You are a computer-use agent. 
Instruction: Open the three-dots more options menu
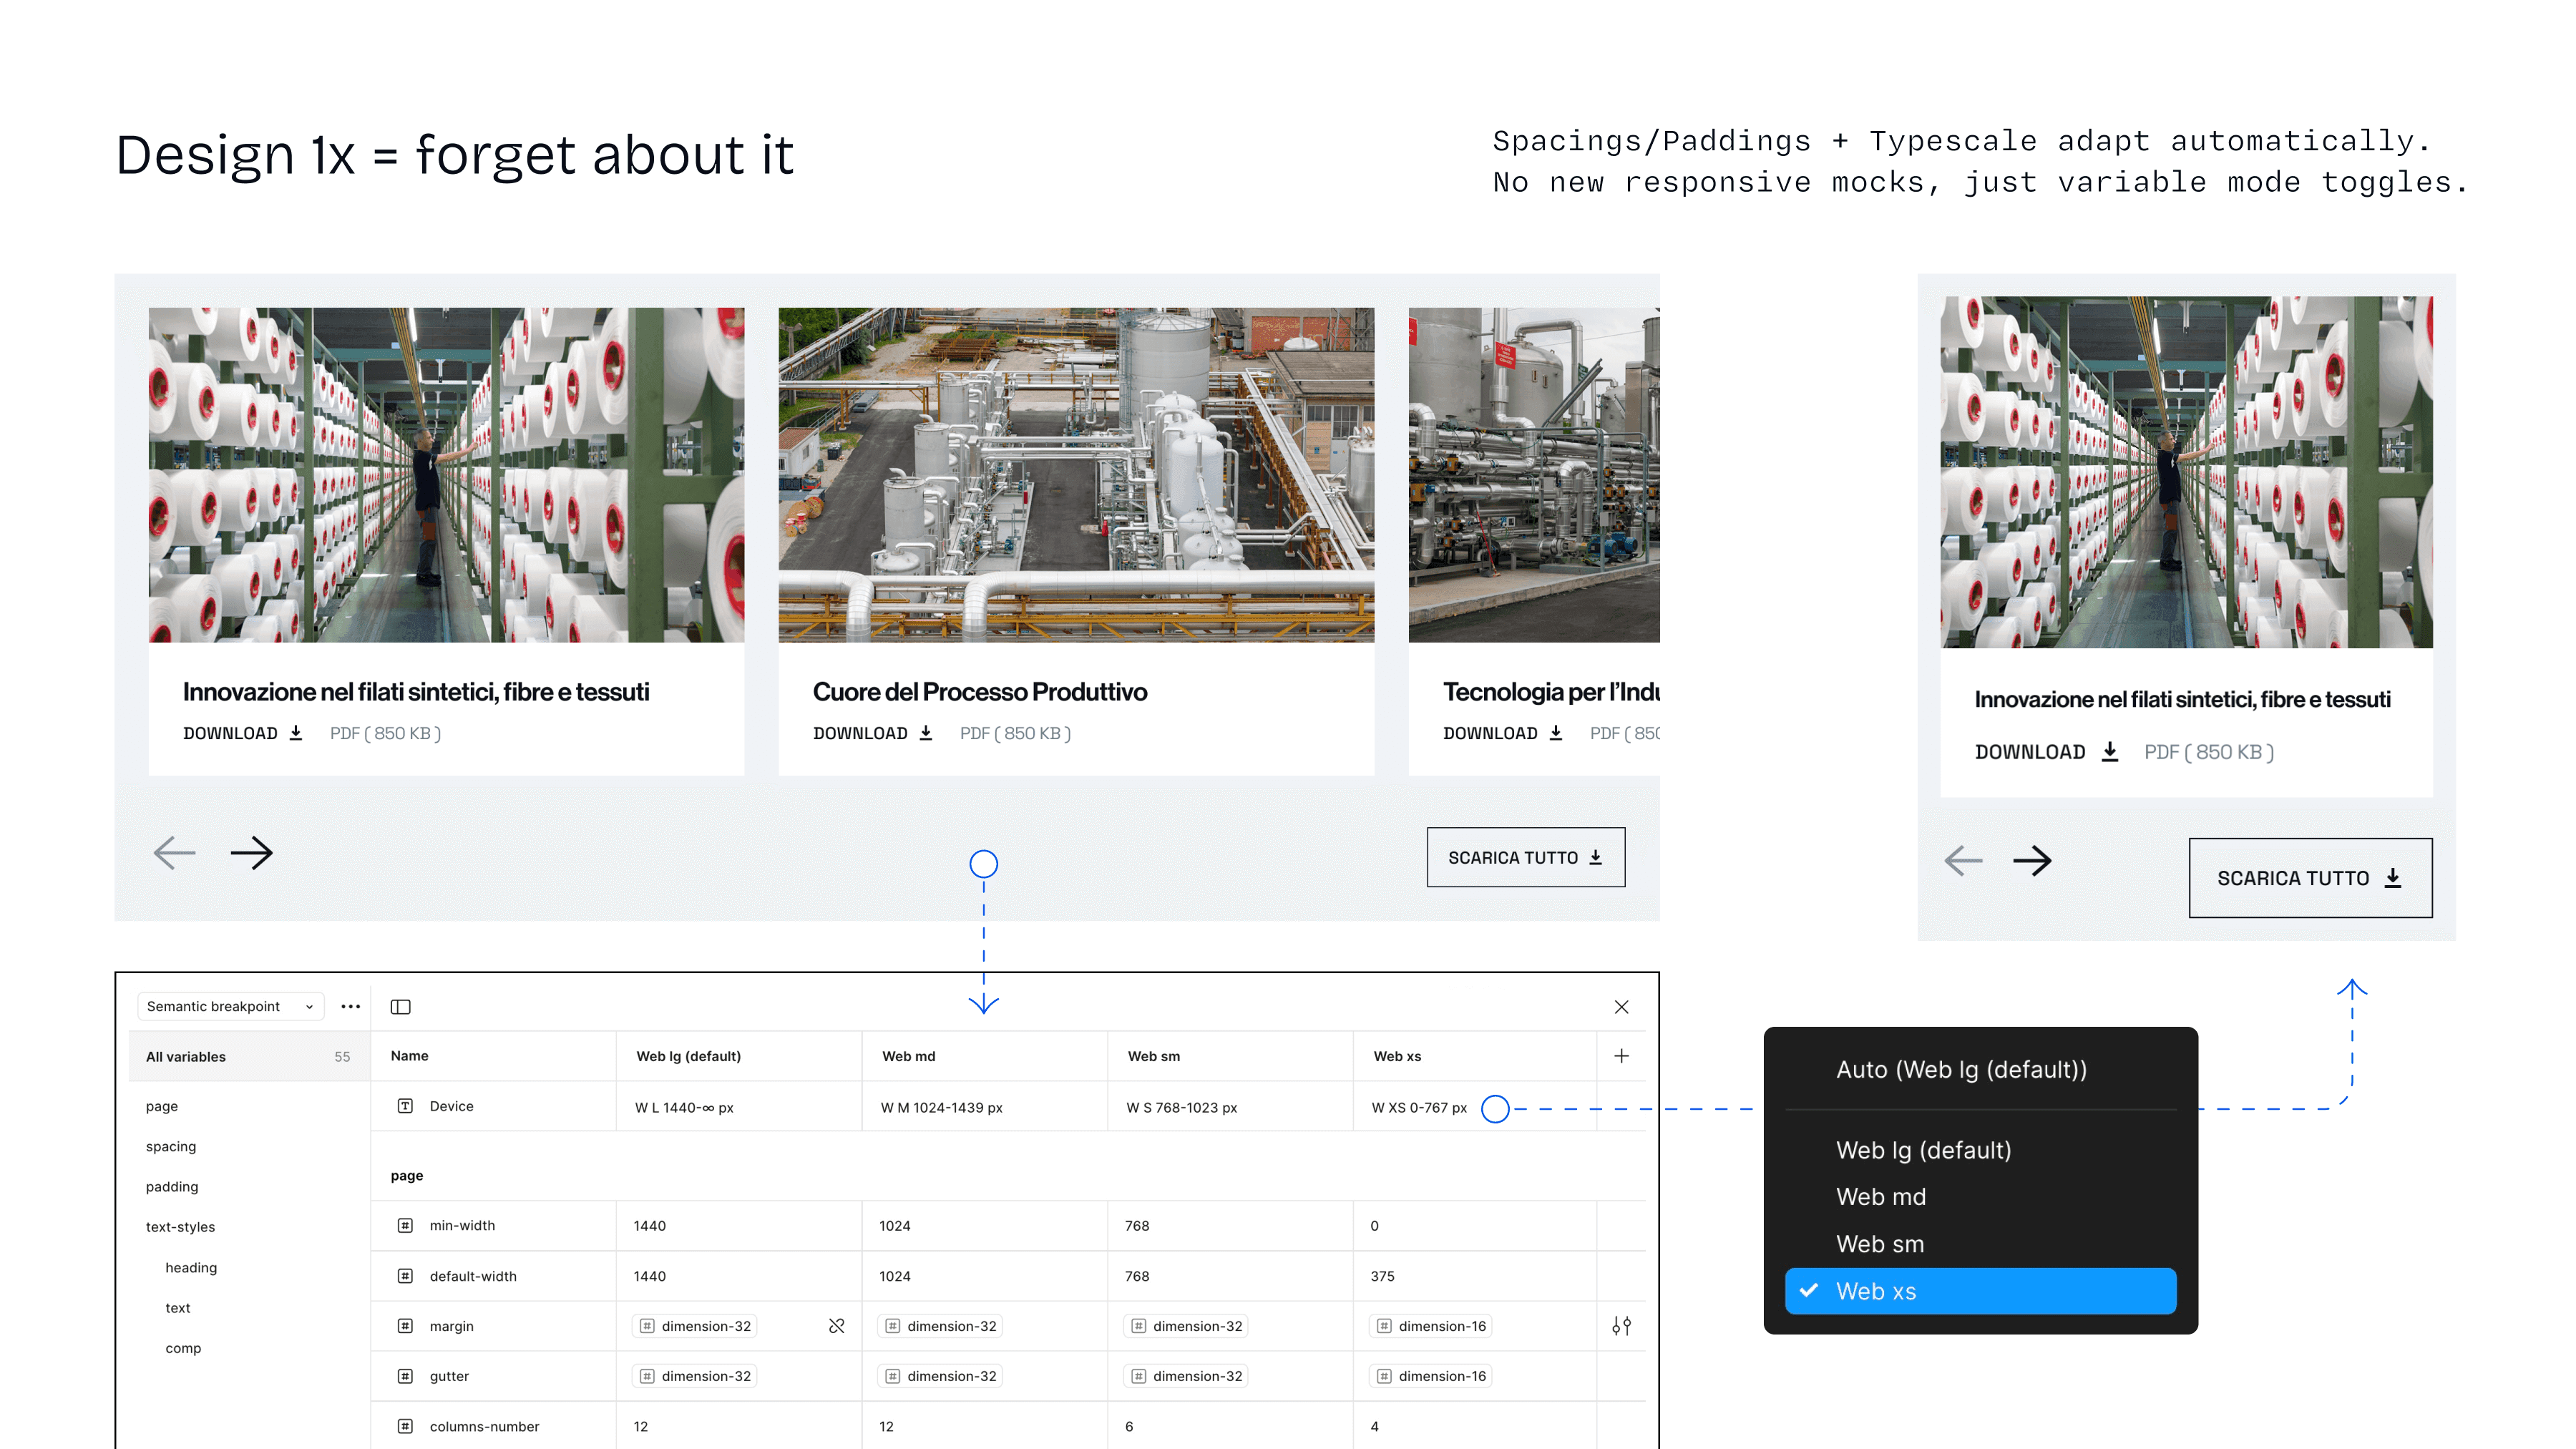coord(350,1006)
